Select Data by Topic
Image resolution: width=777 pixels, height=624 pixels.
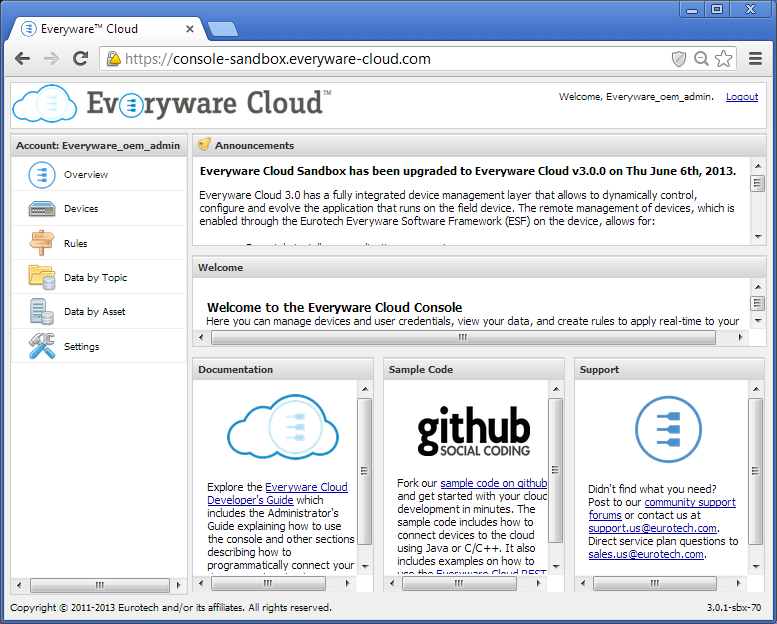coord(99,277)
